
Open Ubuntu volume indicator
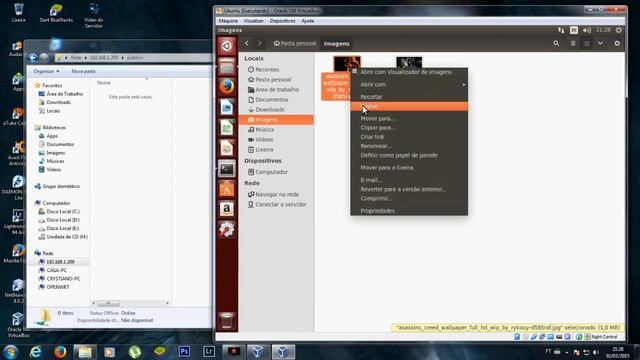click(x=587, y=30)
